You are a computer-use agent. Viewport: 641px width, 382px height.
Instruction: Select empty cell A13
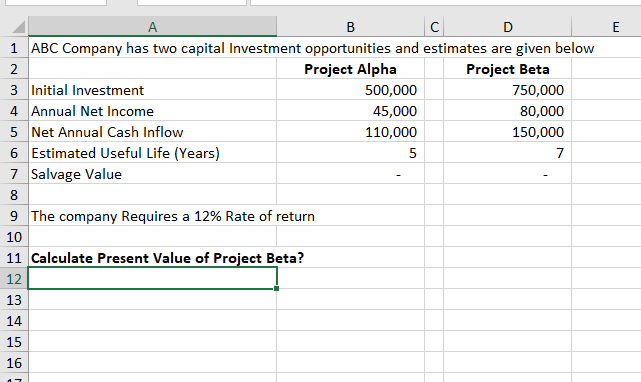click(x=152, y=300)
